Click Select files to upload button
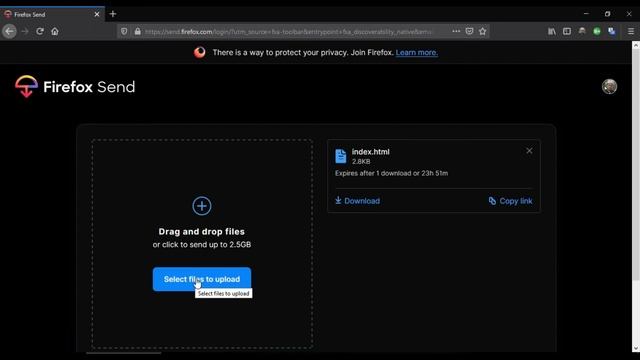640x360 pixels. [202, 279]
